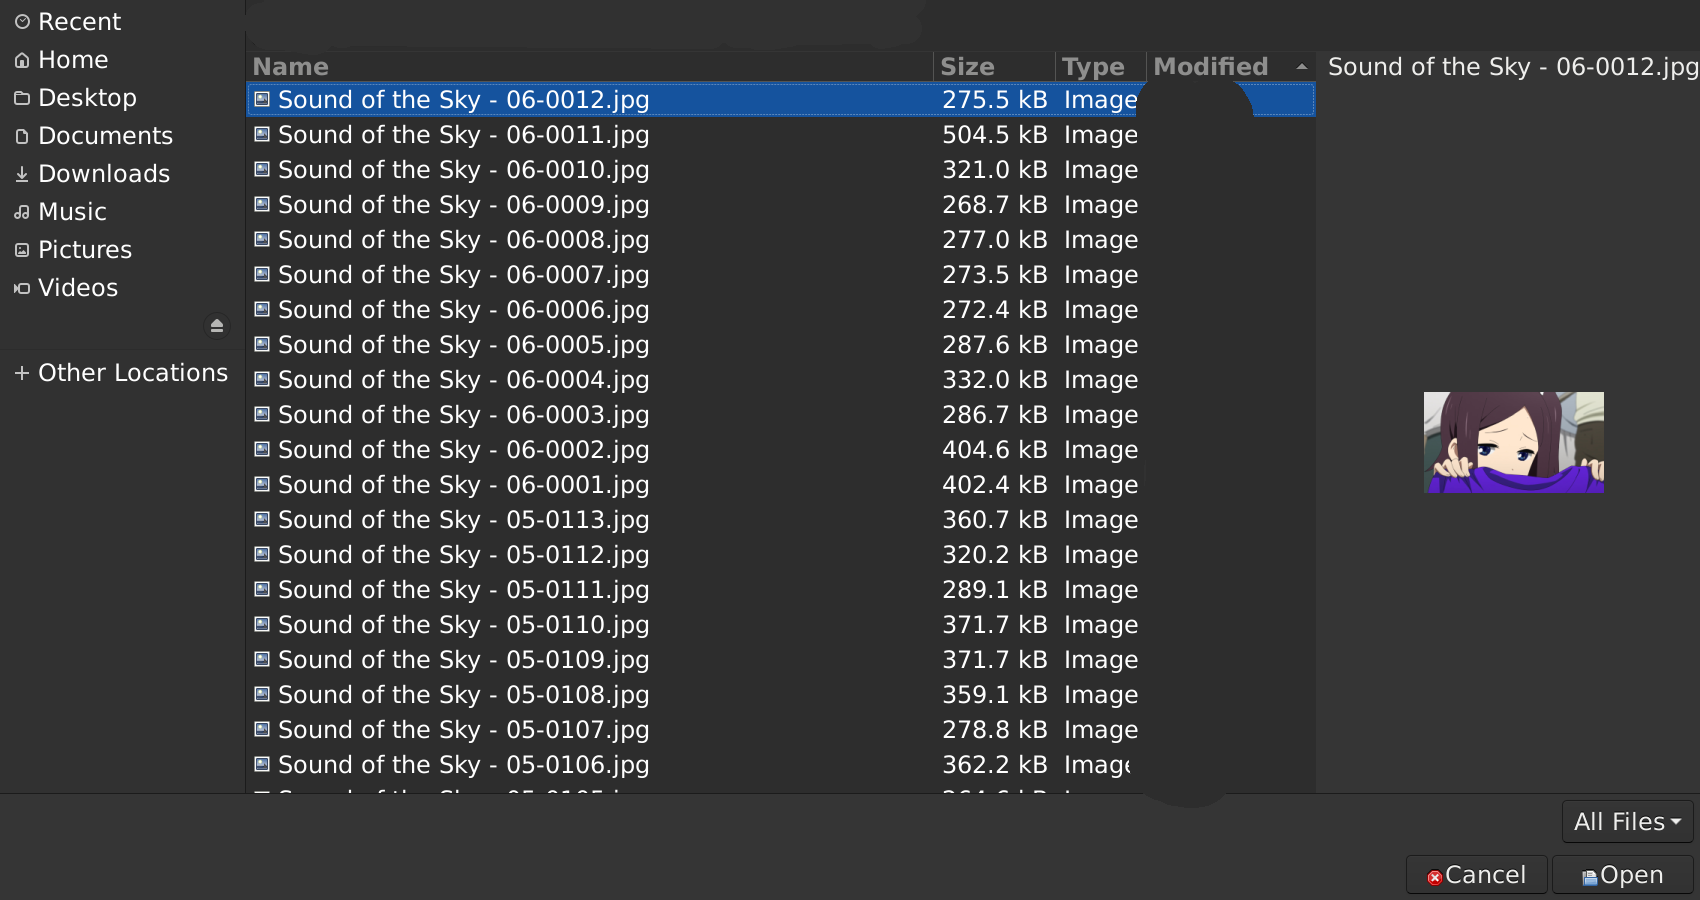Click the Documents file icon in sidebar
The image size is (1700, 900).
pos(22,136)
